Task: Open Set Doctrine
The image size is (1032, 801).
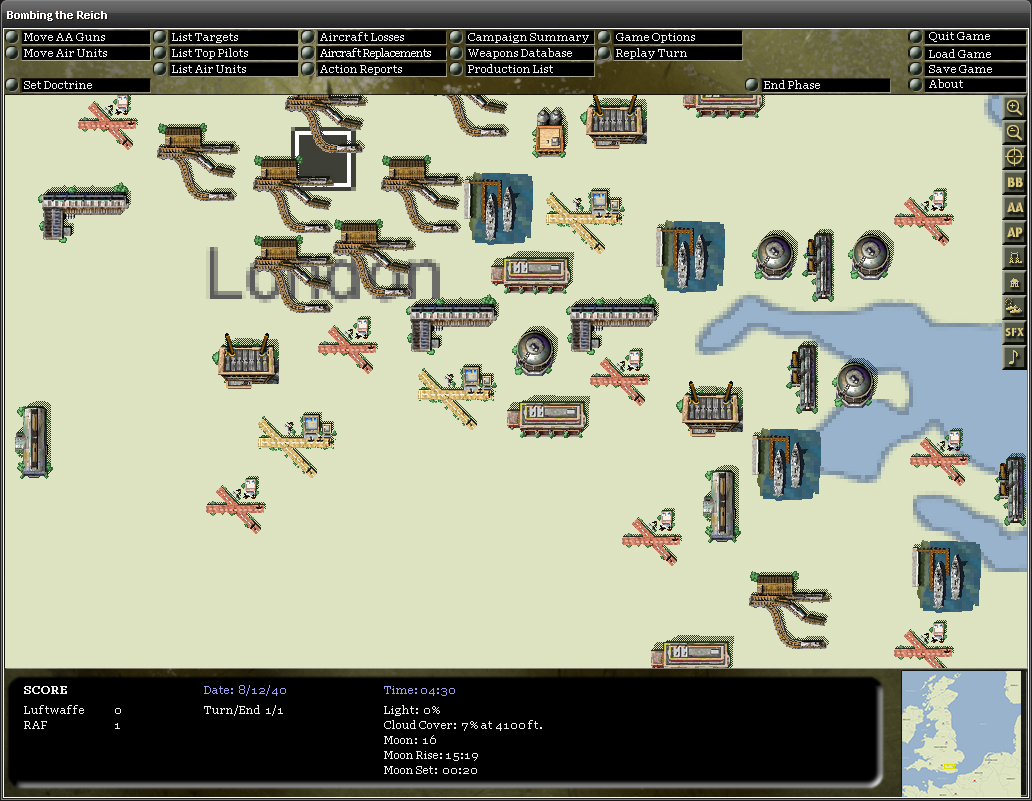Action: tap(78, 85)
